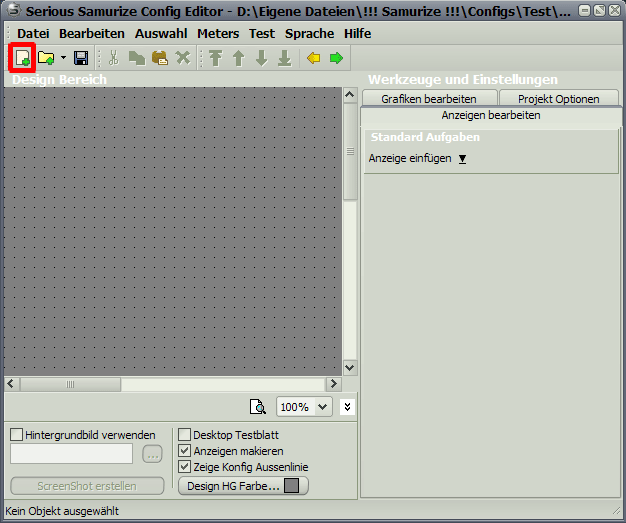
Task: Uncheck Anzeigen makieren checkbox
Action: (x=184, y=451)
